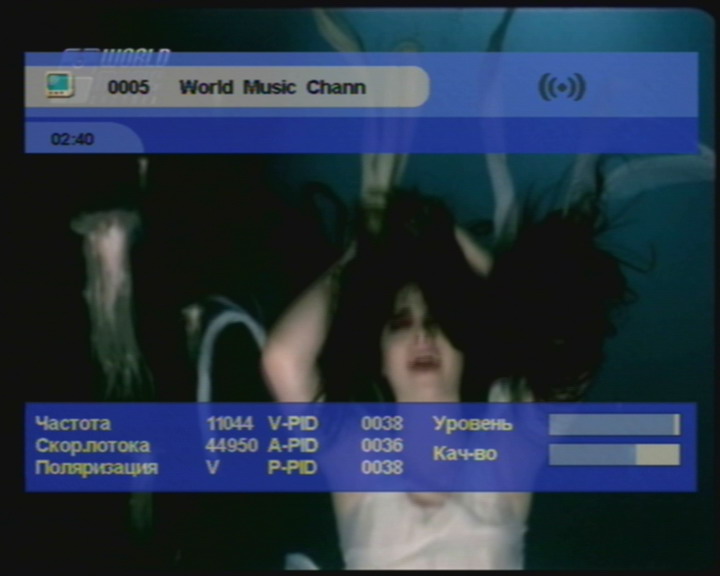Click the 02:40 time display
Viewport: 720px width, 576px height.
coord(72,140)
